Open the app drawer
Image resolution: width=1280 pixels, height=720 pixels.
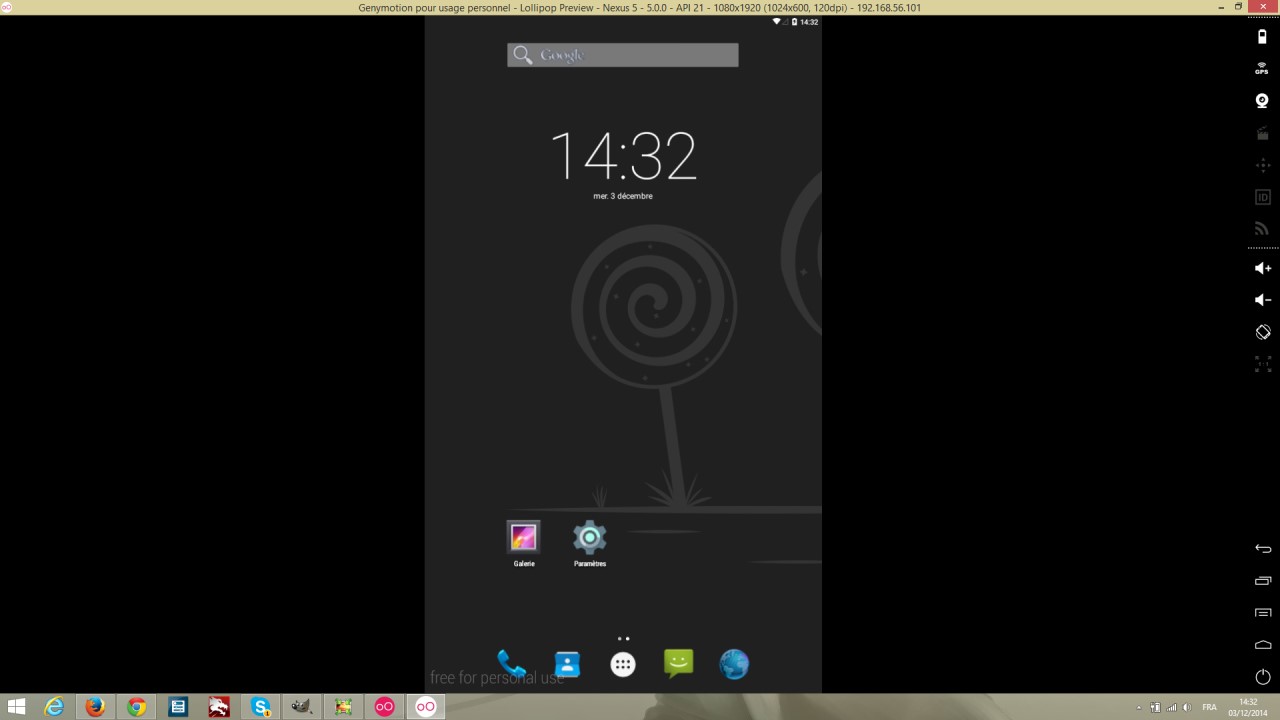click(622, 663)
